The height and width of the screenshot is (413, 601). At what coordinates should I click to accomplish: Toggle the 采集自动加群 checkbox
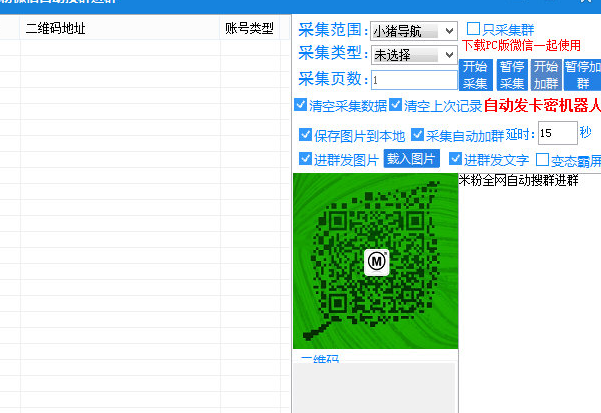[x=417, y=134]
